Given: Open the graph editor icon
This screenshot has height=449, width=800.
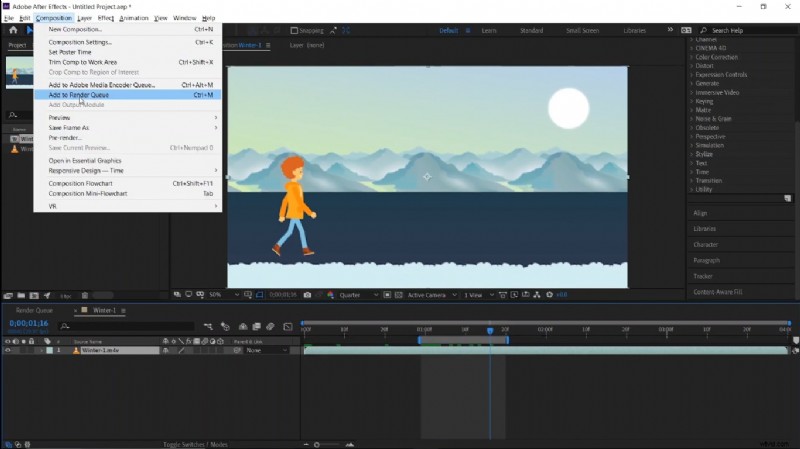Looking at the screenshot, I should point(288,327).
